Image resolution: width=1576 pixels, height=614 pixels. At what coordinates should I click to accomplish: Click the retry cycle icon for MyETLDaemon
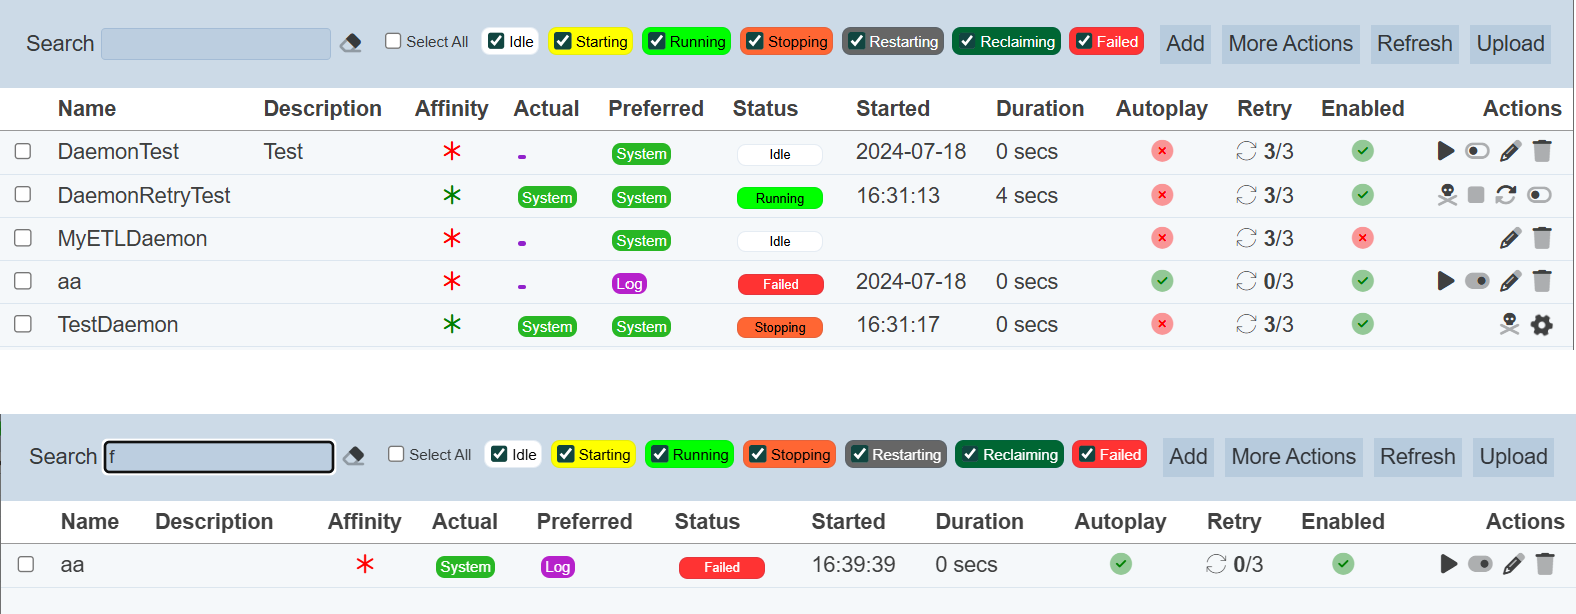click(1246, 238)
